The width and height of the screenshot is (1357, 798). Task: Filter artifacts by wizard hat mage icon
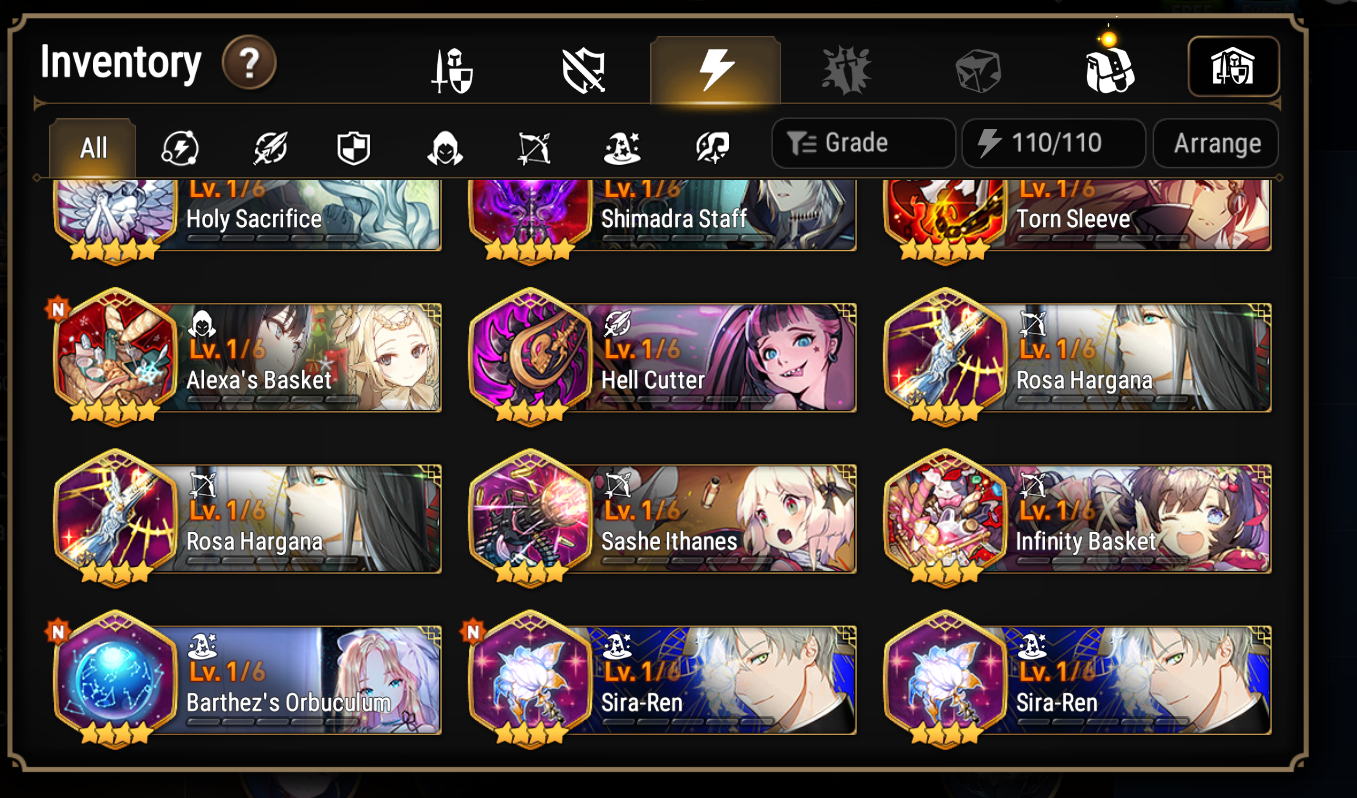click(622, 149)
